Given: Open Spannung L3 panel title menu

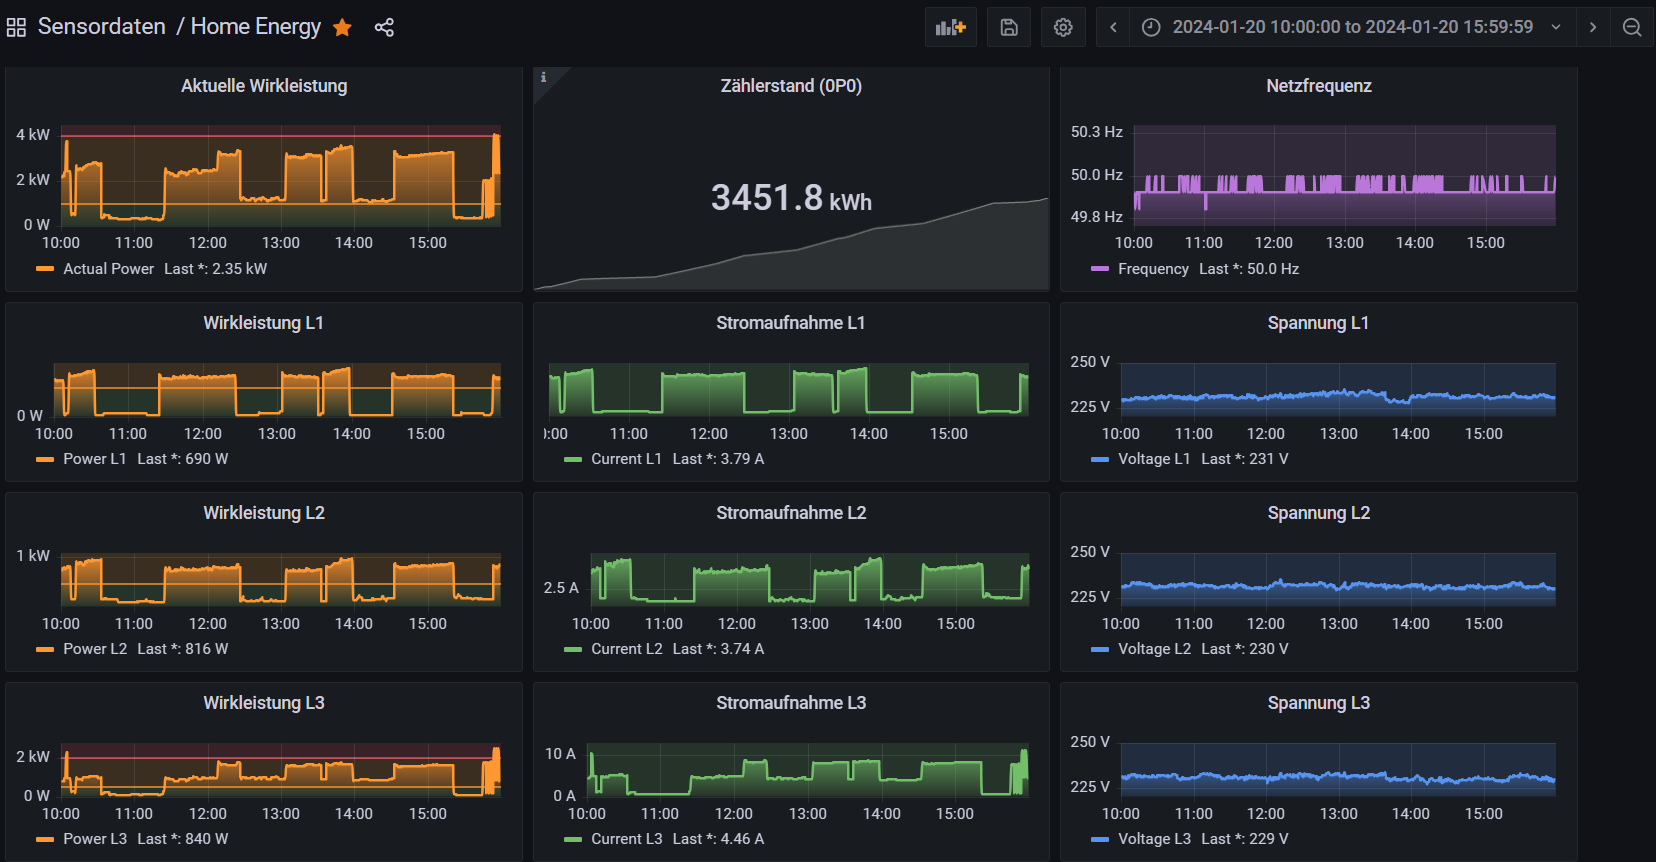Looking at the screenshot, I should coord(1319,703).
